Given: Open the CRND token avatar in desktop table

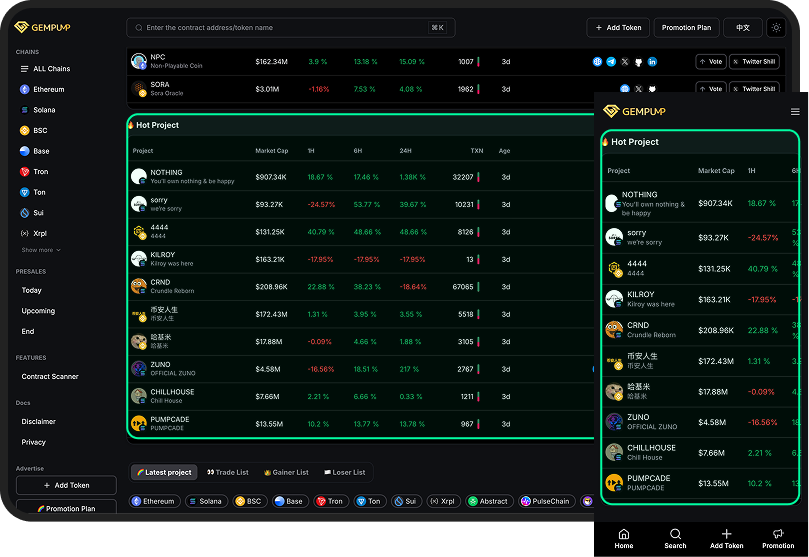Looking at the screenshot, I should [139, 287].
